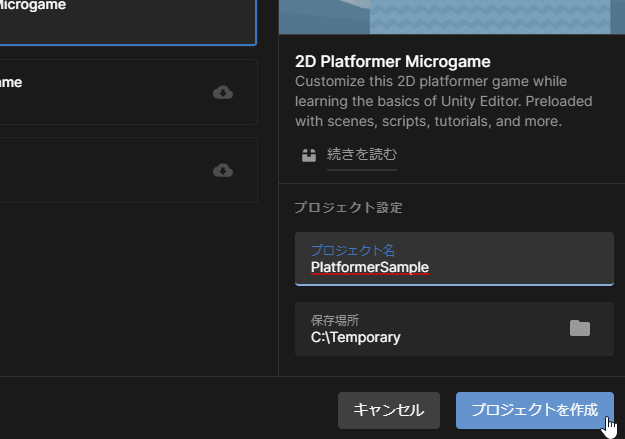Click the キャンセル button
This screenshot has width=625, height=439.
(389, 410)
